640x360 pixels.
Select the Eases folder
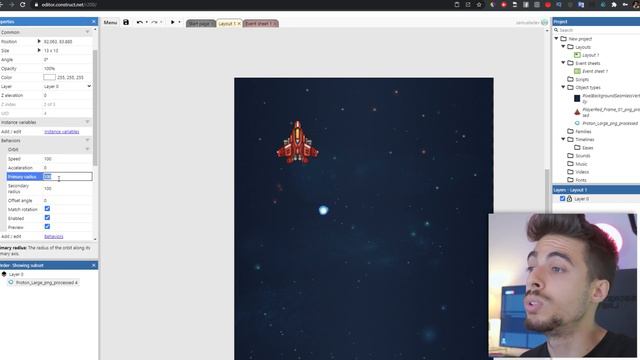(587, 148)
